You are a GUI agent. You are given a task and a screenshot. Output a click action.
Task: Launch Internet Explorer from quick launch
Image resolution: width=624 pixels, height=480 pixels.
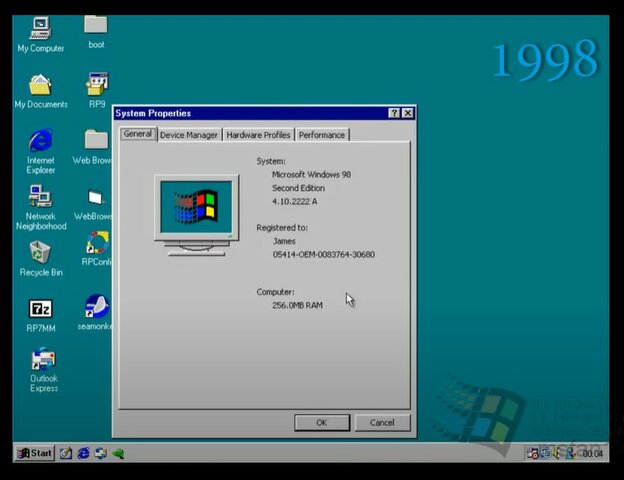point(83,453)
